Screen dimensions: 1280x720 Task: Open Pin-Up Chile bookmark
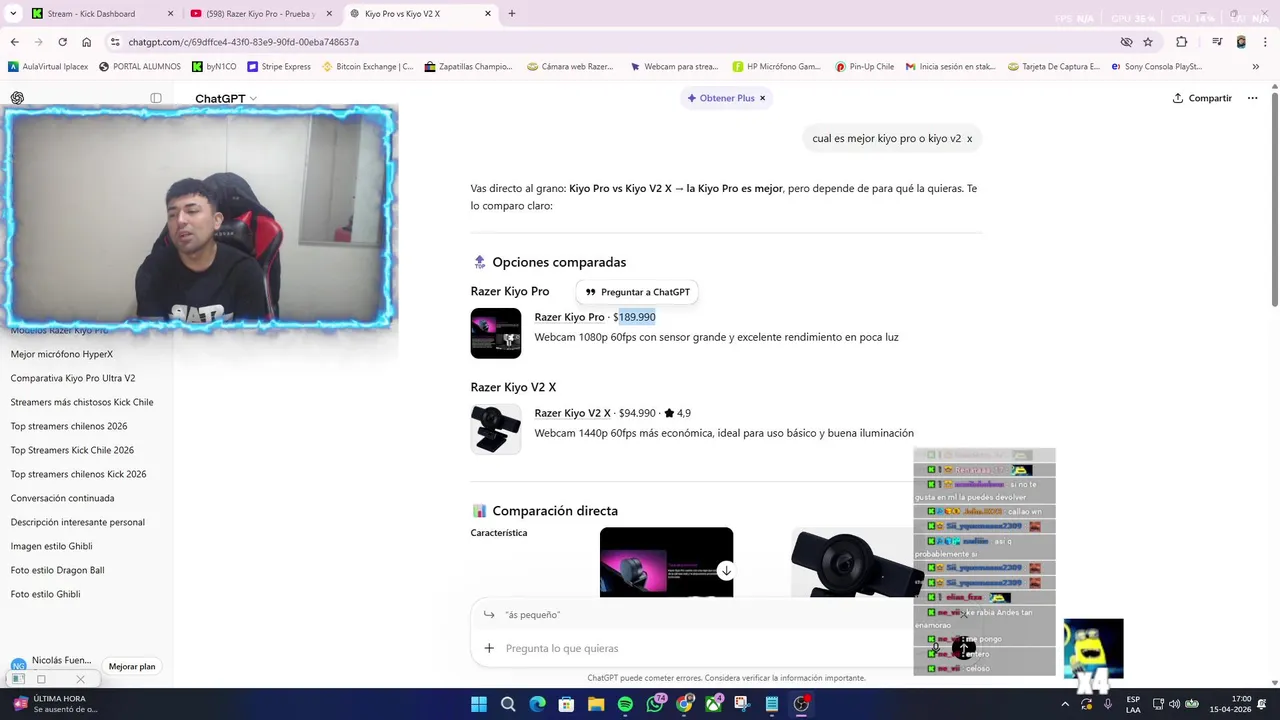864,67
